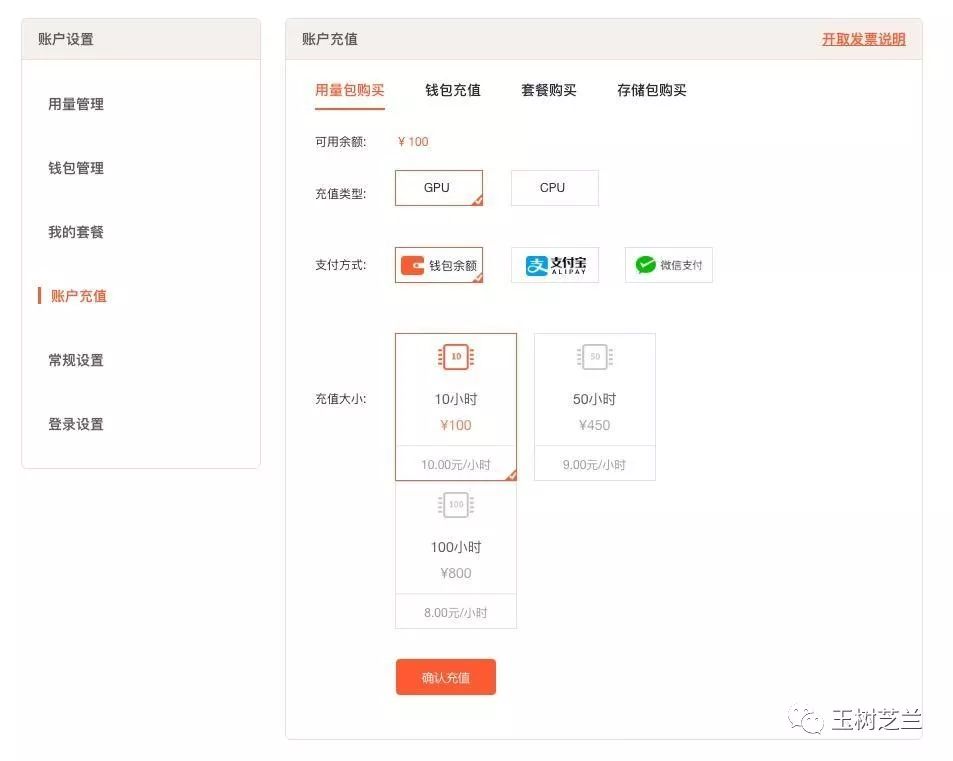
Task: Select the Alipay payment icon
Action: [554, 265]
